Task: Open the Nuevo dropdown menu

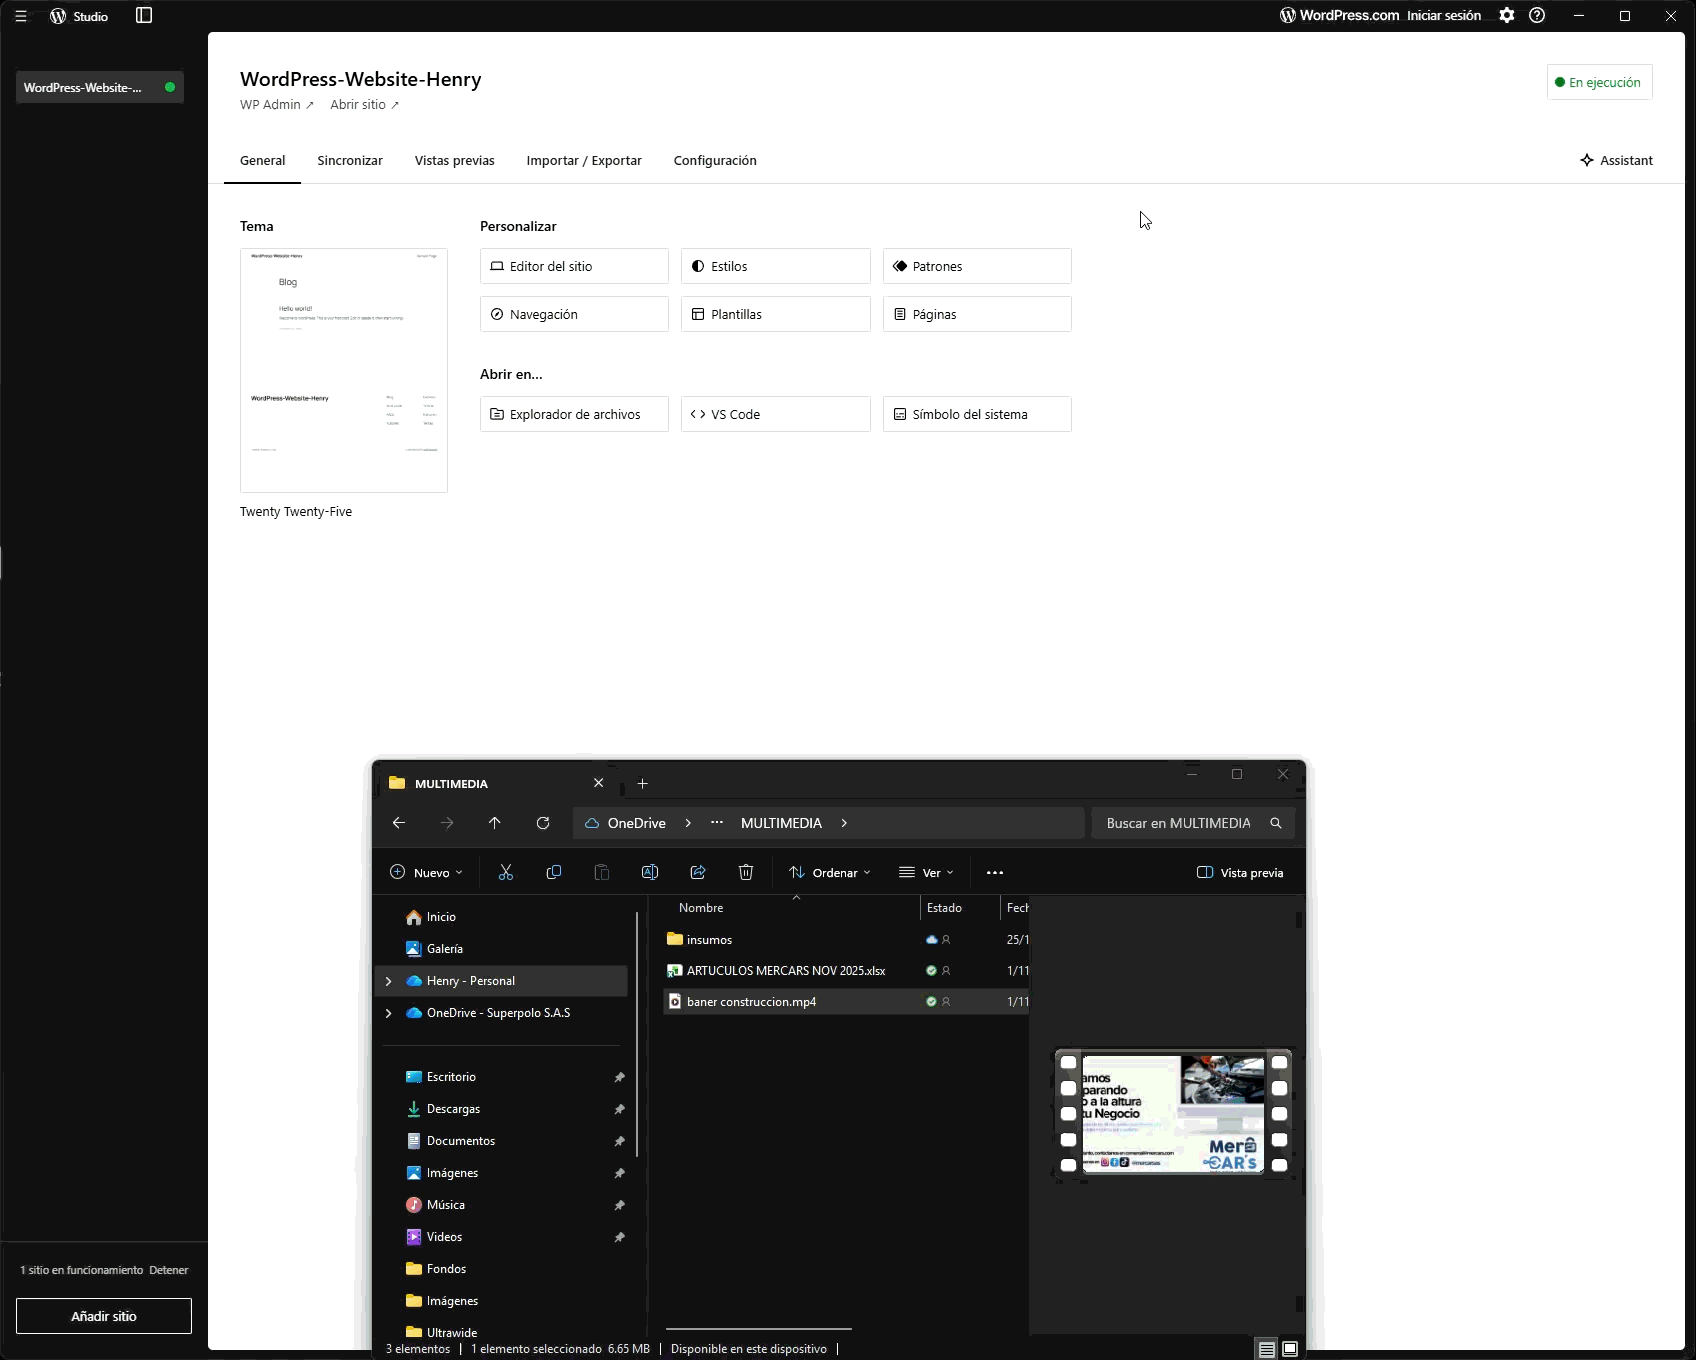Action: [427, 873]
